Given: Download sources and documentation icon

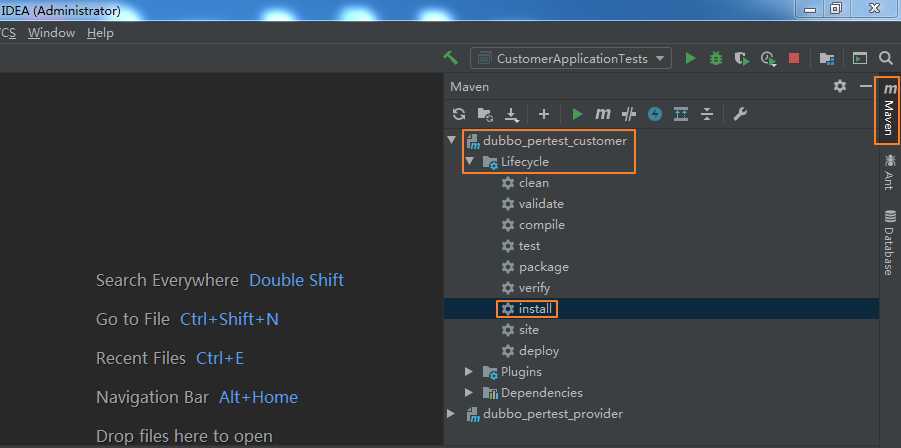Looking at the screenshot, I should pyautogui.click(x=512, y=115).
